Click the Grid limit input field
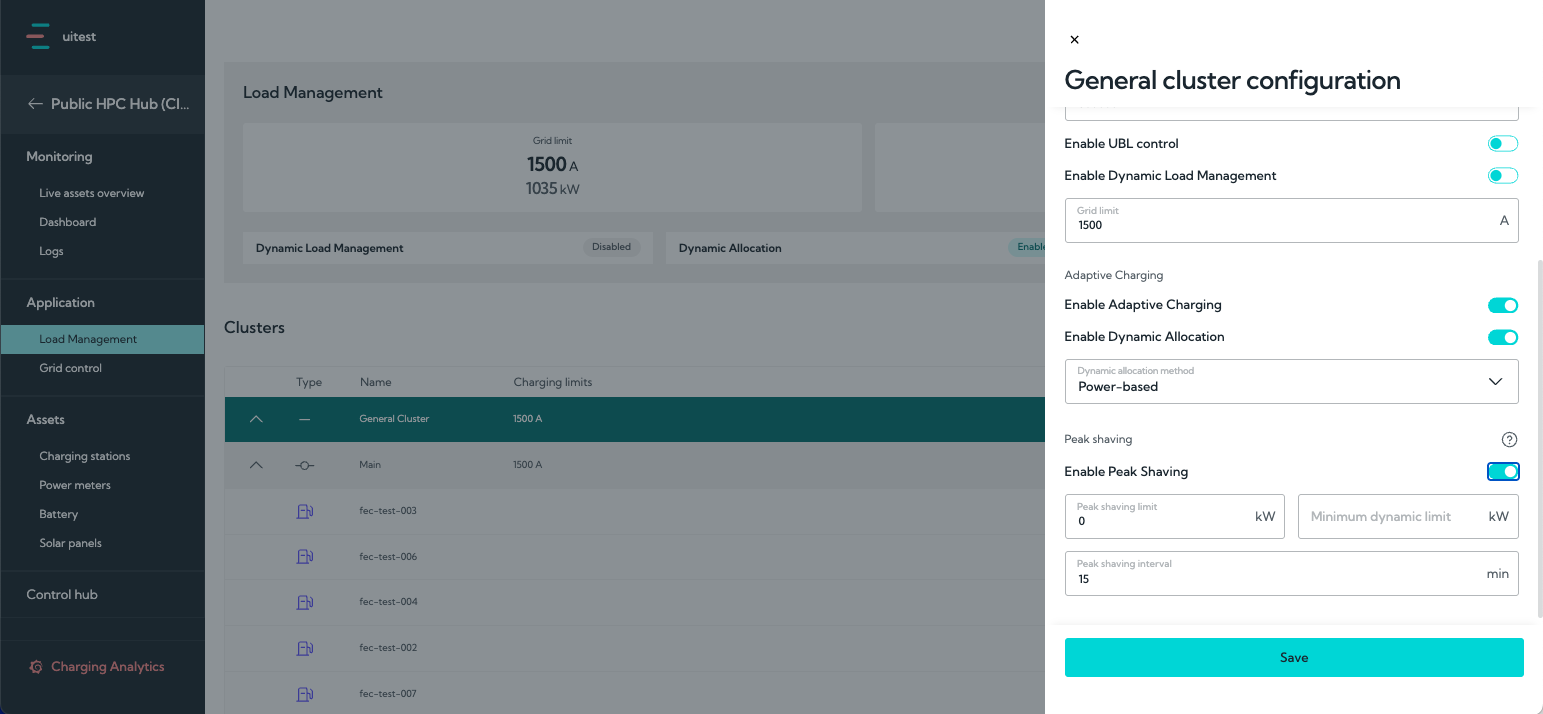The height and width of the screenshot is (714, 1543). (x=1291, y=220)
